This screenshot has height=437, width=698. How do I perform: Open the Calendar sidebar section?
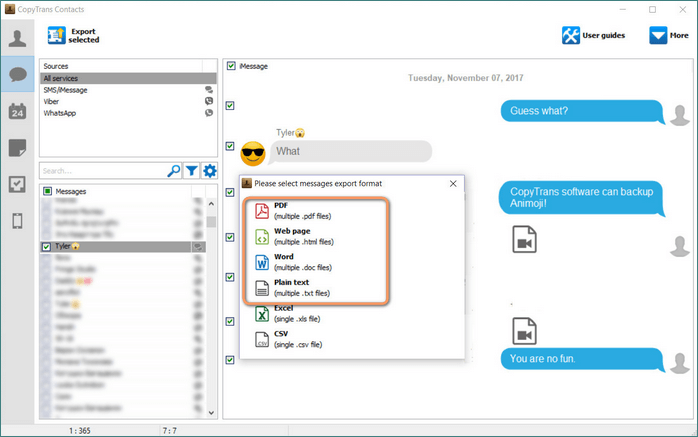[17, 111]
